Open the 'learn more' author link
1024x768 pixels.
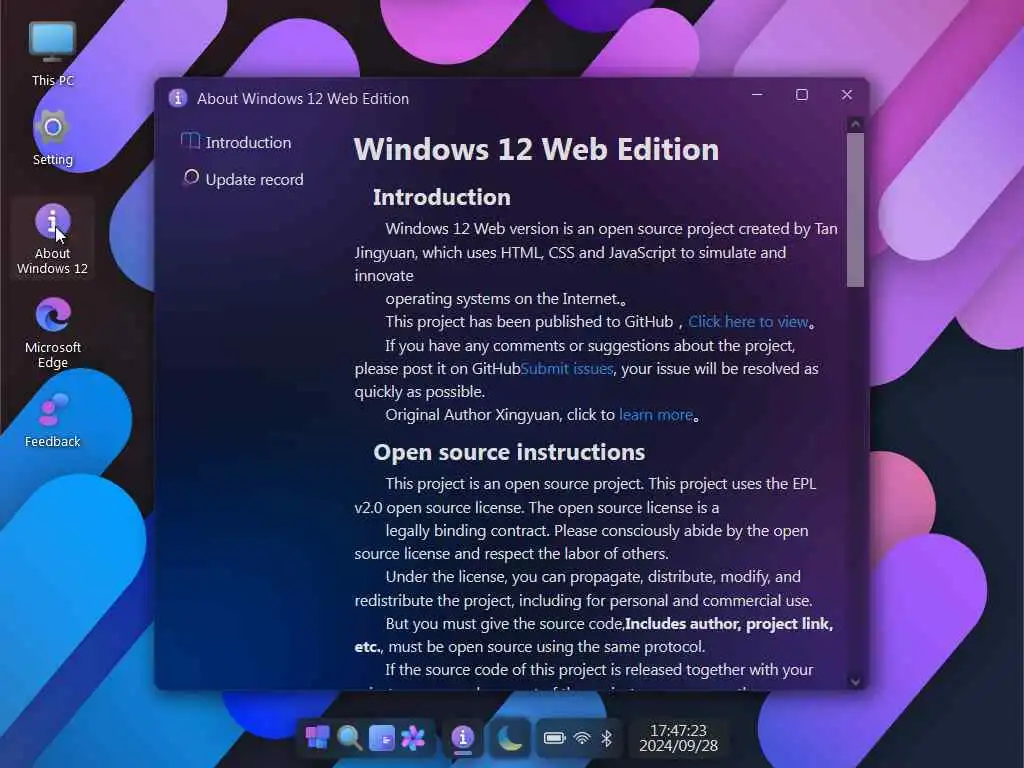656,415
